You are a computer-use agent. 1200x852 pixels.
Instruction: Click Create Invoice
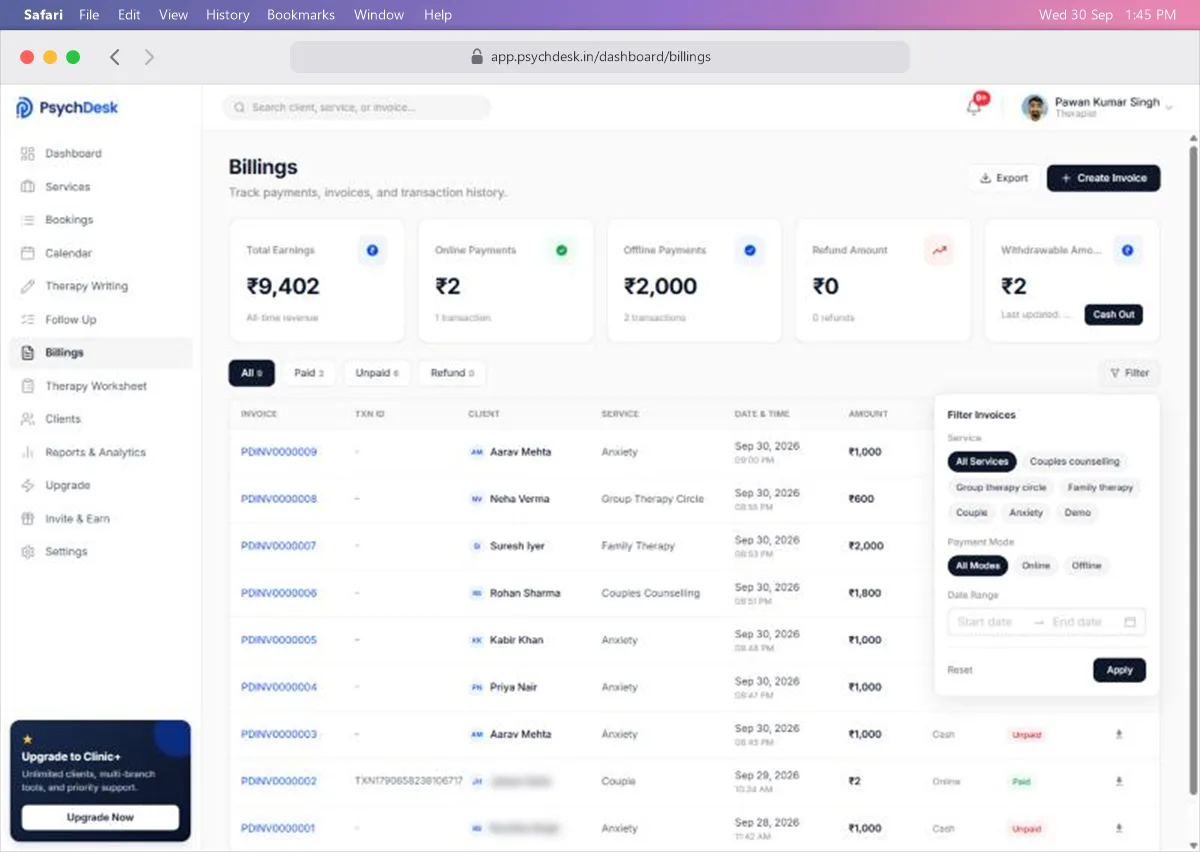pos(1104,178)
